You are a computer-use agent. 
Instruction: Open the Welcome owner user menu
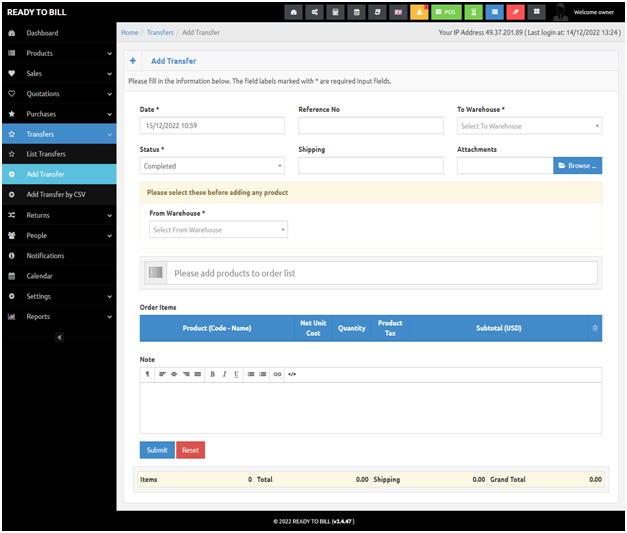click(585, 12)
